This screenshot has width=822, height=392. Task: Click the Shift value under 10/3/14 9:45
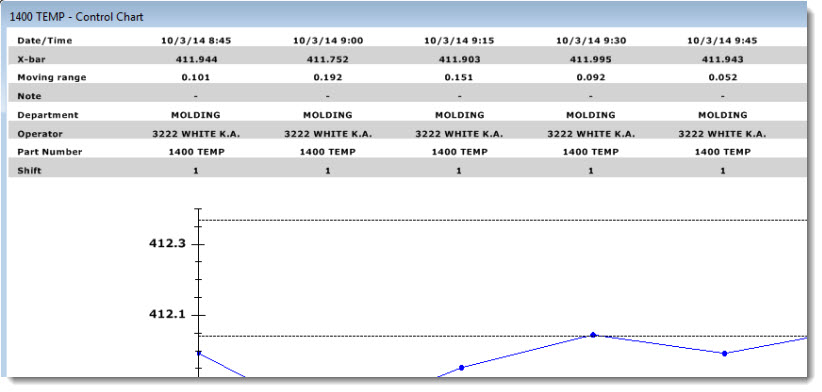(723, 171)
